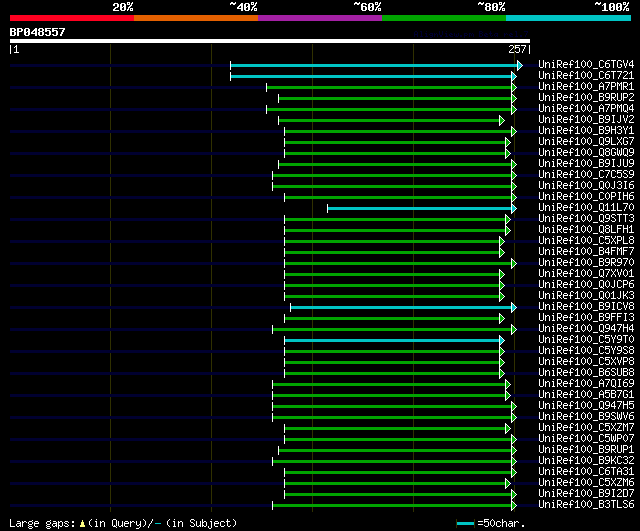Click the Large gaps legend text

43,523
